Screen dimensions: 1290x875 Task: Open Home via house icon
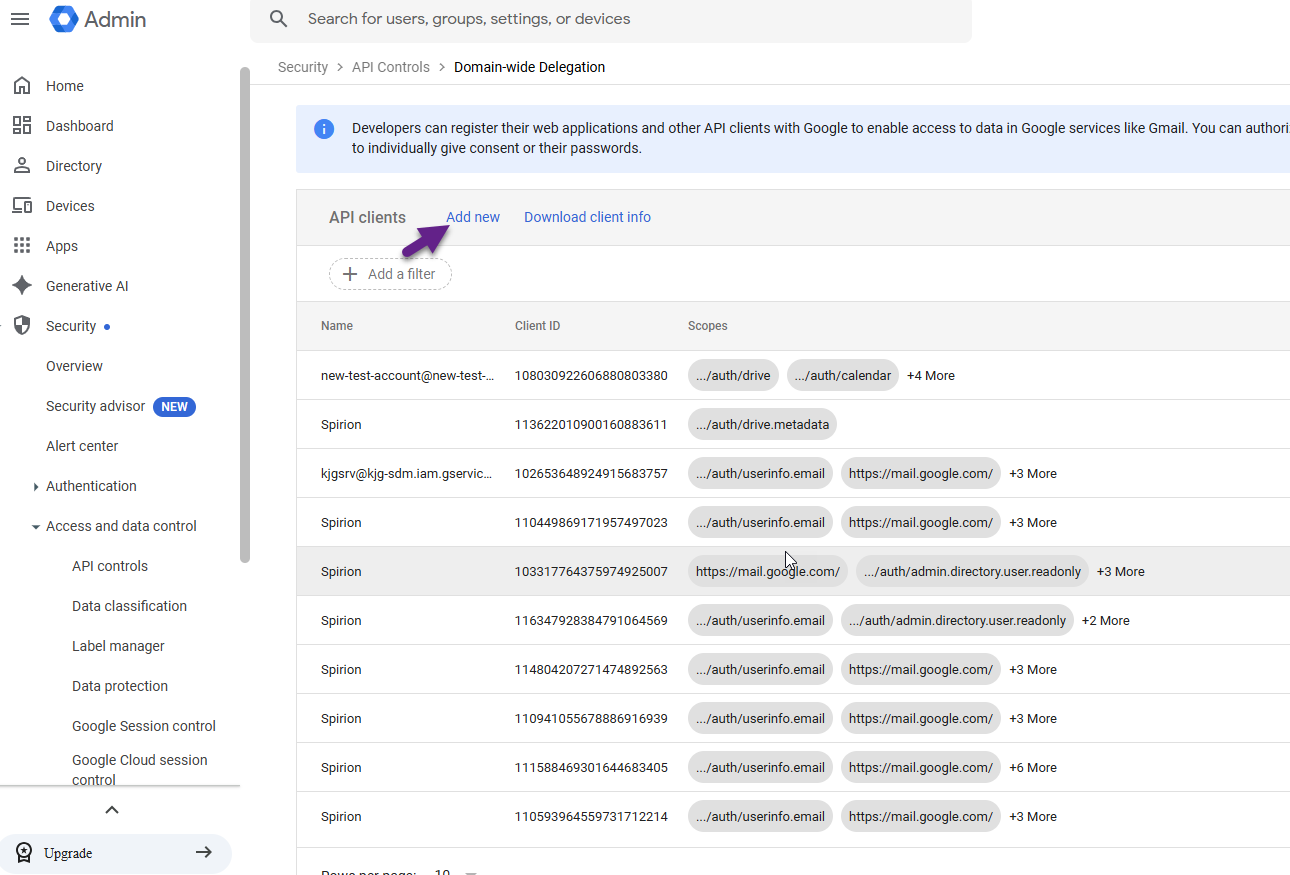tap(22, 86)
